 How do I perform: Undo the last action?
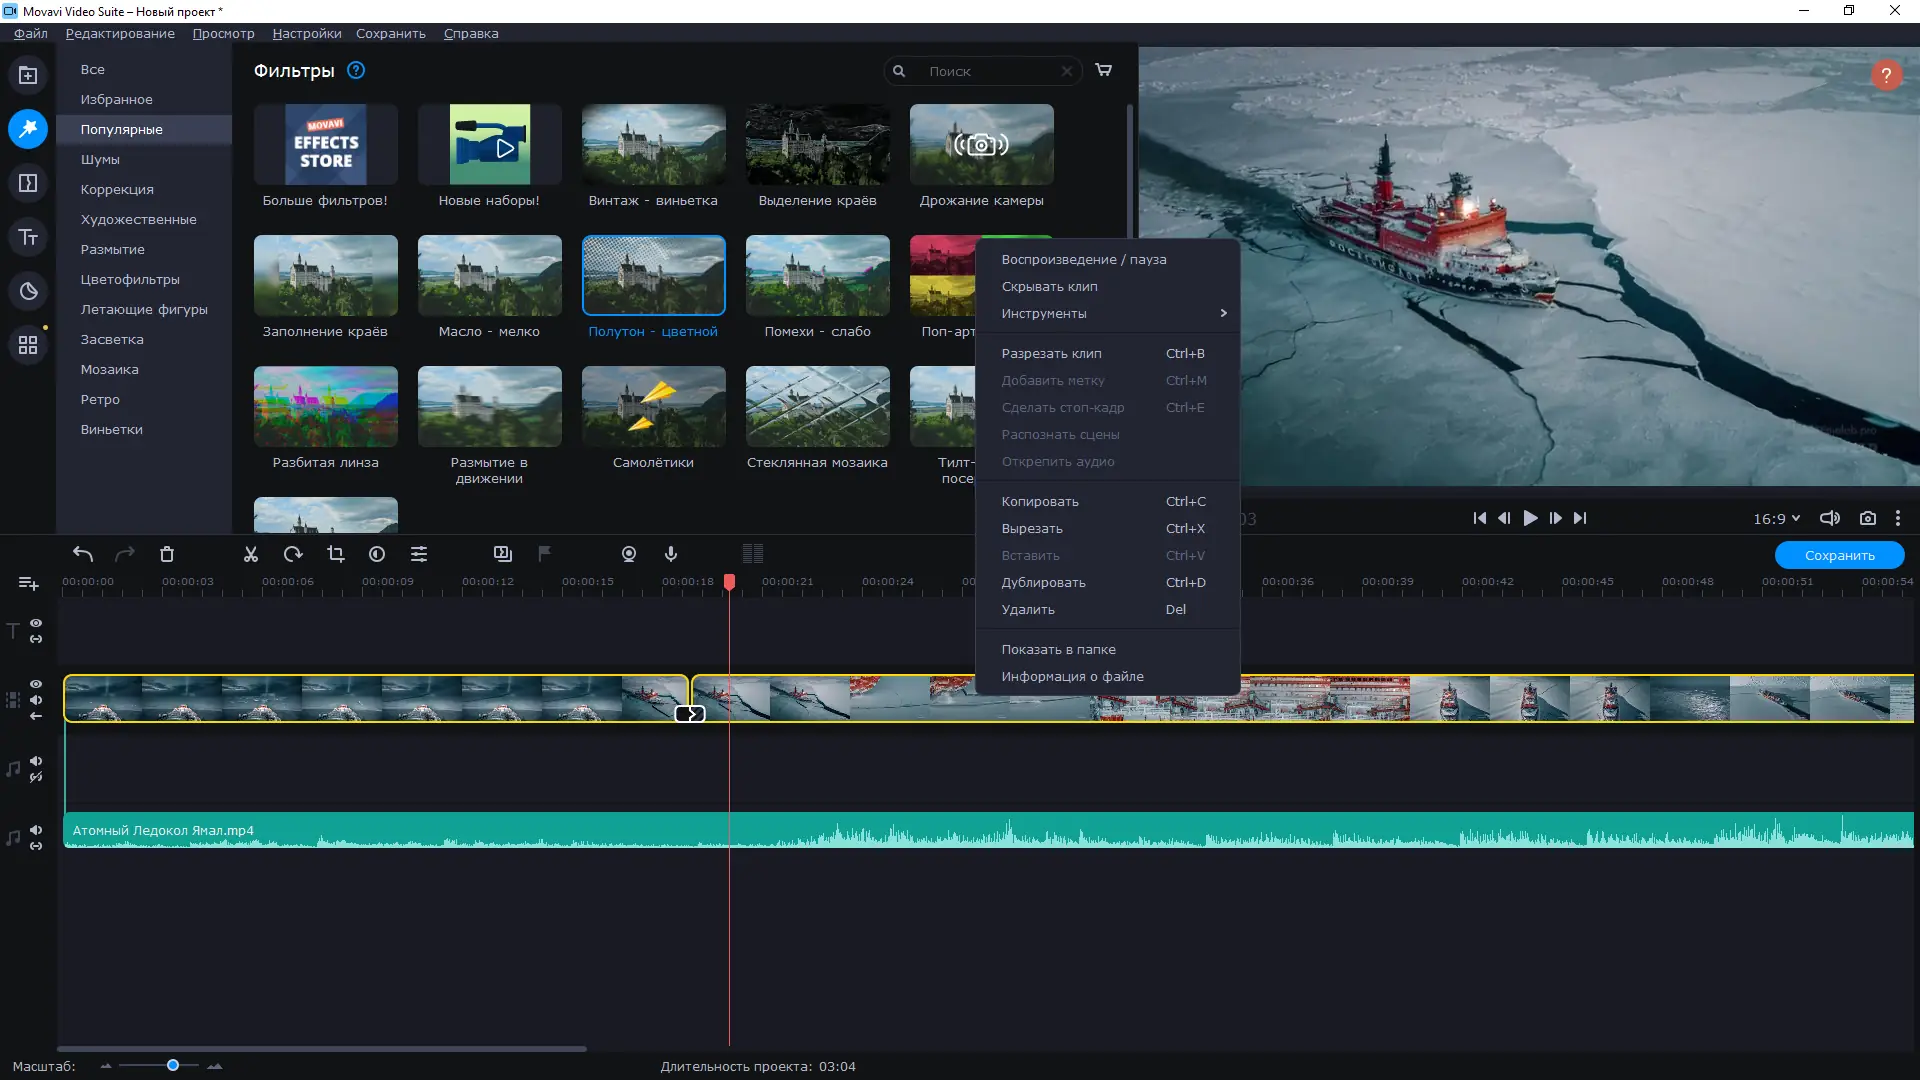click(83, 555)
